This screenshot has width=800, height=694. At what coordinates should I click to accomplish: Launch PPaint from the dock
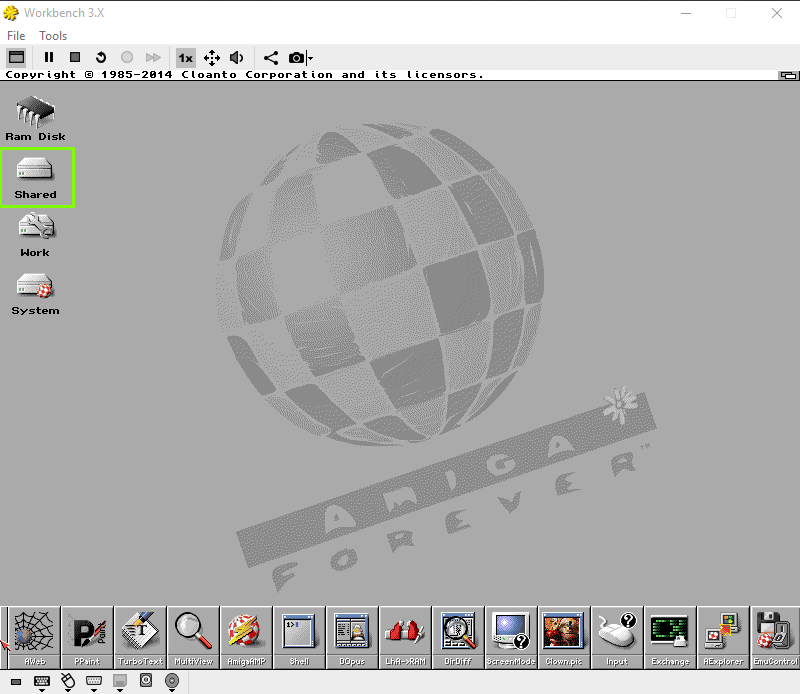(87, 637)
